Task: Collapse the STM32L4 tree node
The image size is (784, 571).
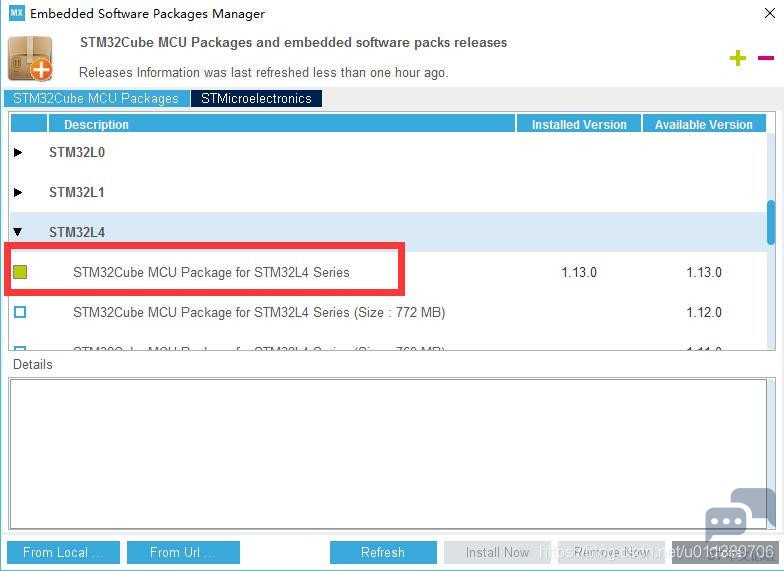Action: [x=18, y=232]
